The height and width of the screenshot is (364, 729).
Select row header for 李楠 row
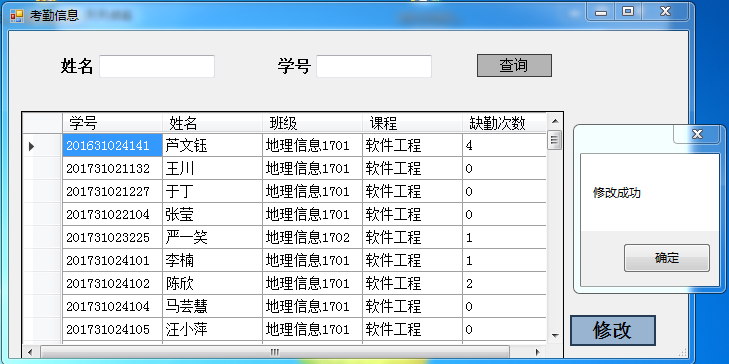click(43, 260)
